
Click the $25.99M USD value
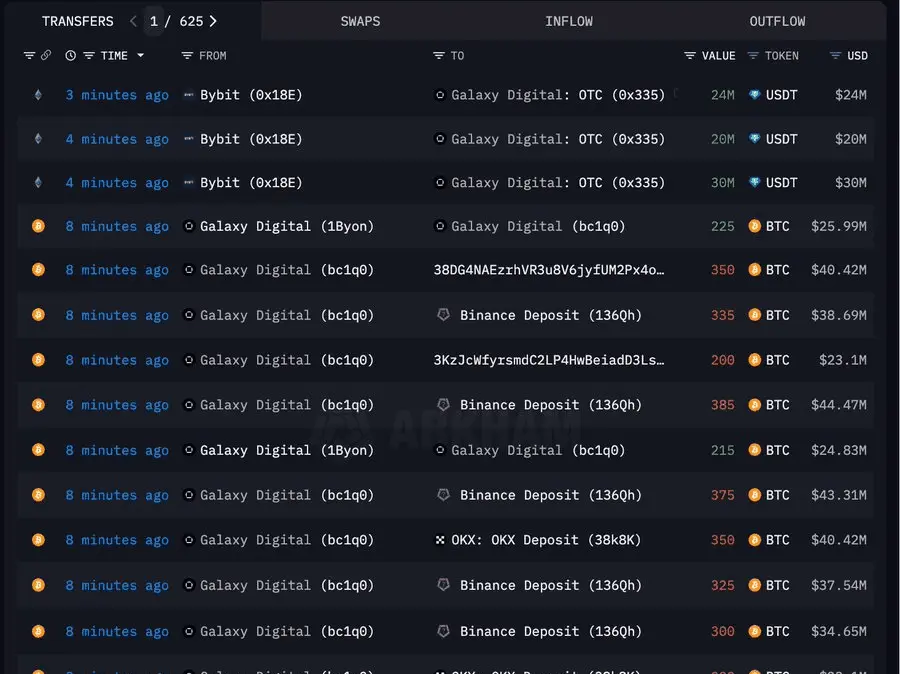[839, 226]
